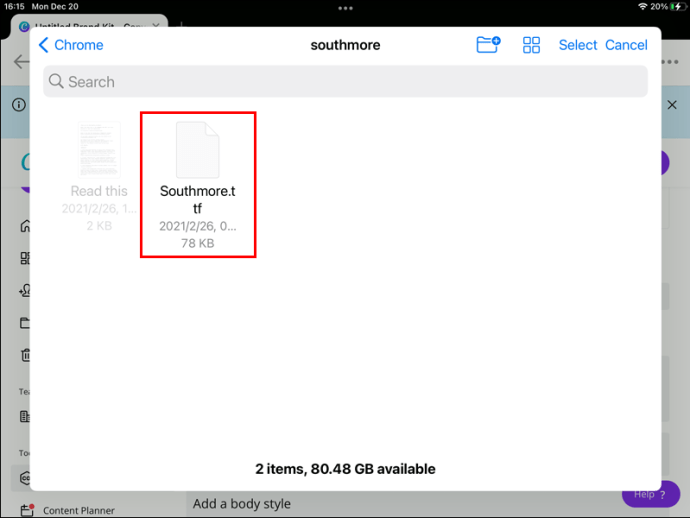Click the 16:15 clock in status bar
The width and height of the screenshot is (690, 518).
pos(15,6)
